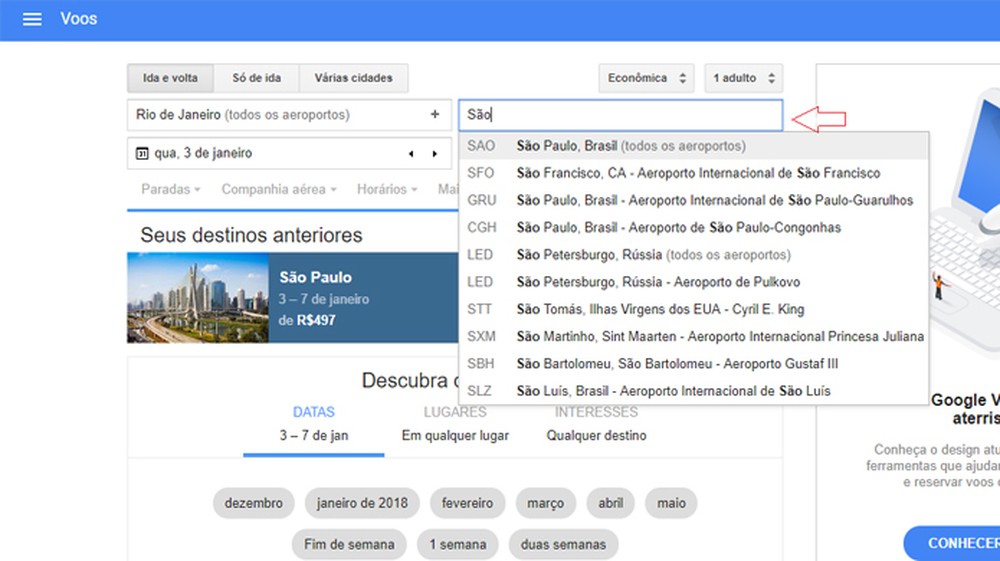Choose SAO São Paulo all airports suggestion

tap(693, 146)
